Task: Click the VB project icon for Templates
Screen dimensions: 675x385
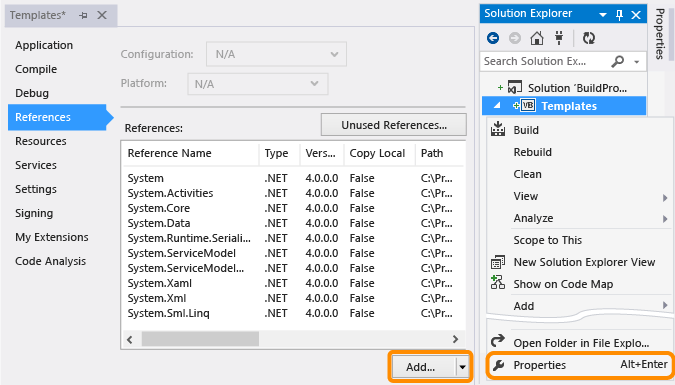Action: [x=528, y=106]
